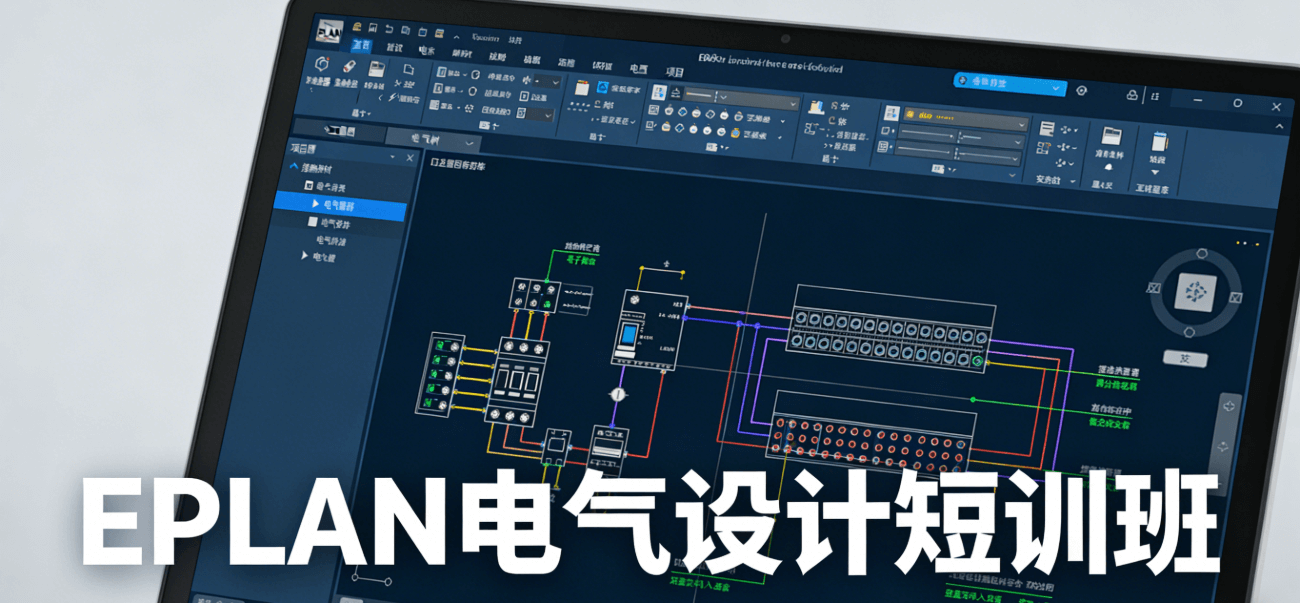Select the highlighted blue tree item

[340, 205]
